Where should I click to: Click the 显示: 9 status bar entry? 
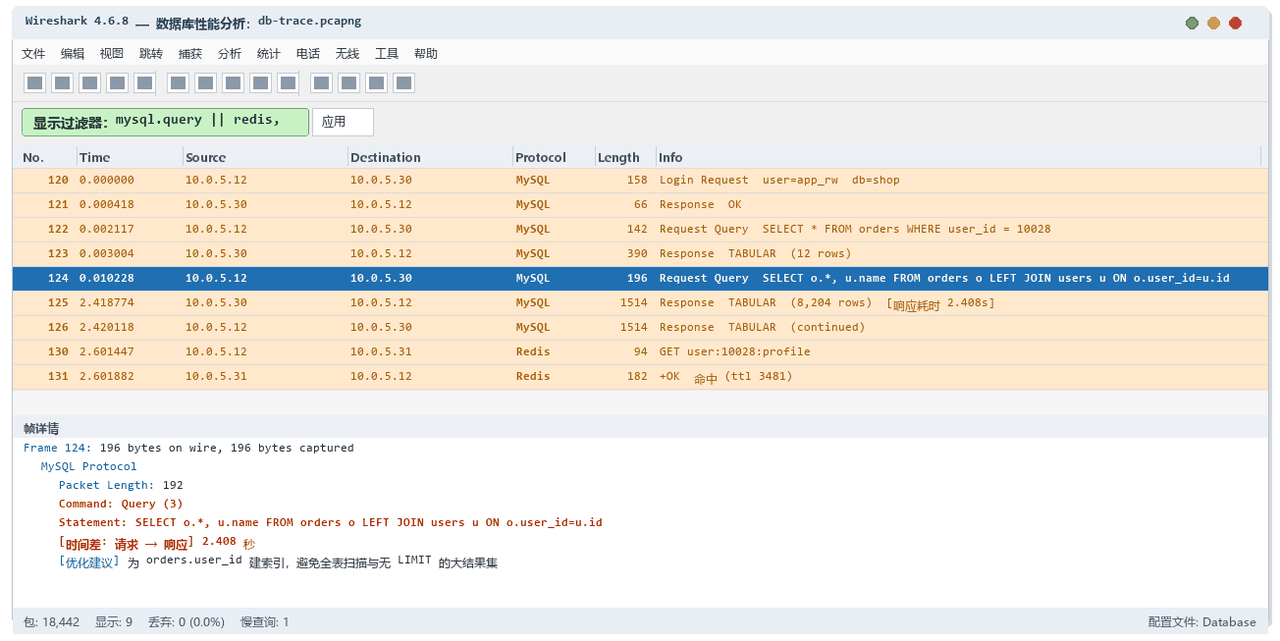(114, 622)
